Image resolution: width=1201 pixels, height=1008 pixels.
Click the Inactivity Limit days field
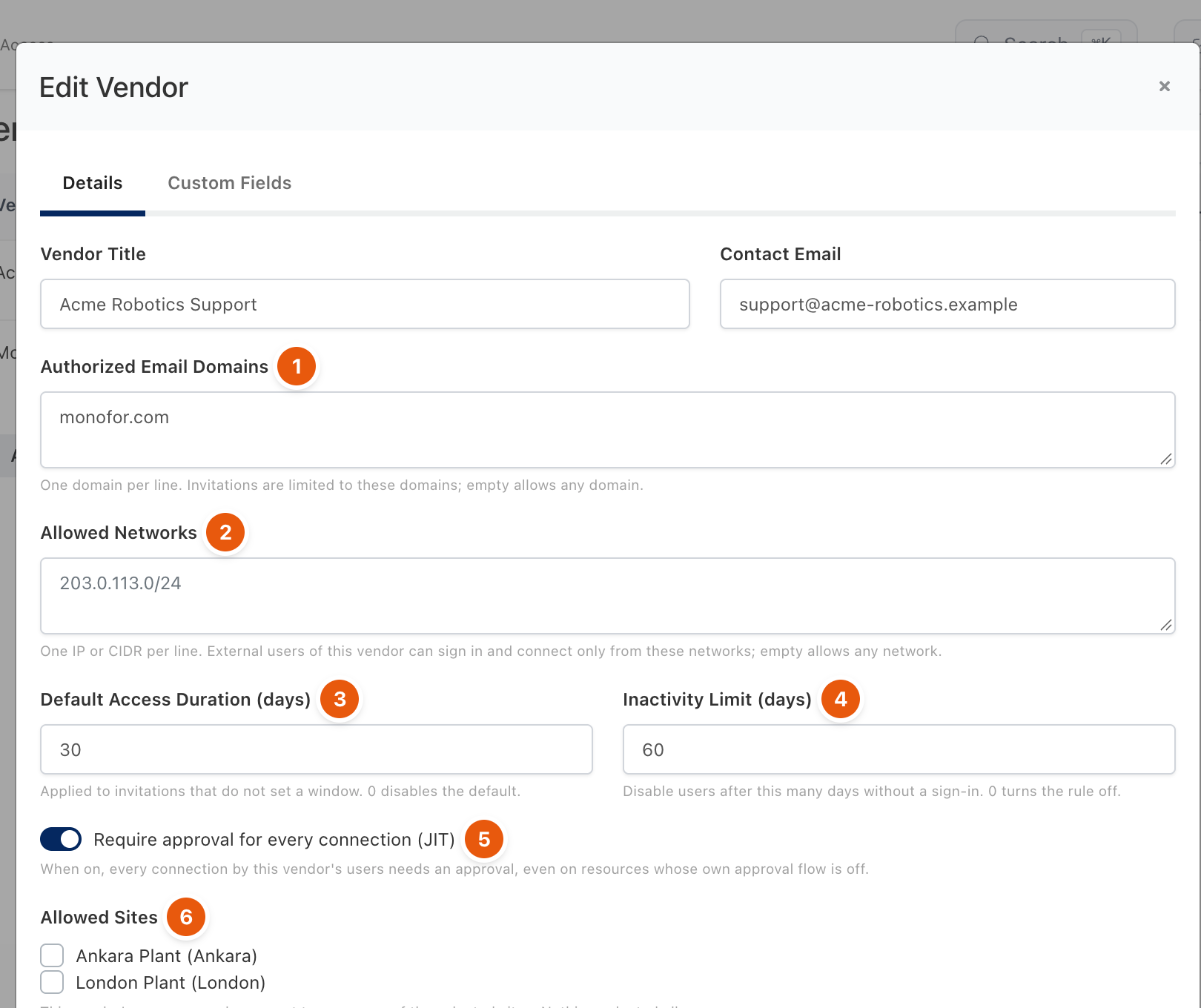point(899,749)
